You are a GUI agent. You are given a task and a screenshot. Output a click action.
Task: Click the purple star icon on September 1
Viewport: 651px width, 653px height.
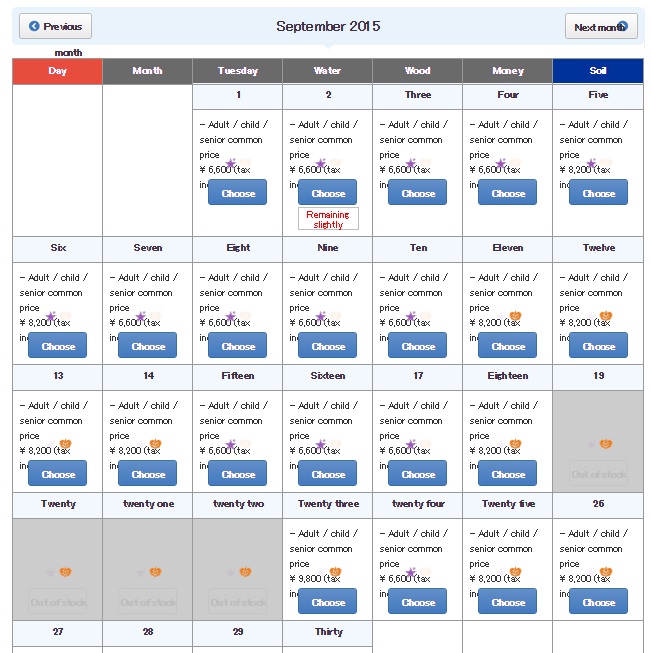(x=231, y=163)
